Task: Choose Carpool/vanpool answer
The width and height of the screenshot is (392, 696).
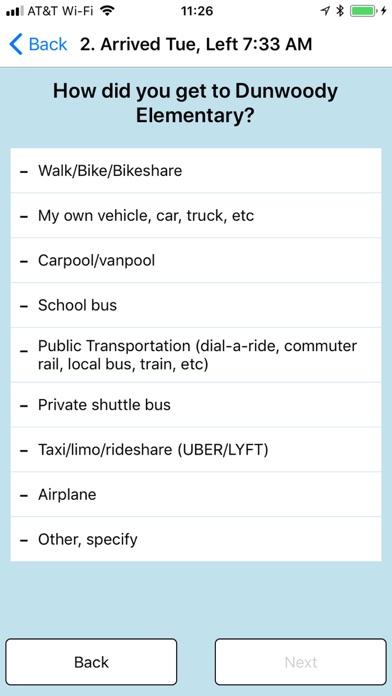Action: (196, 260)
